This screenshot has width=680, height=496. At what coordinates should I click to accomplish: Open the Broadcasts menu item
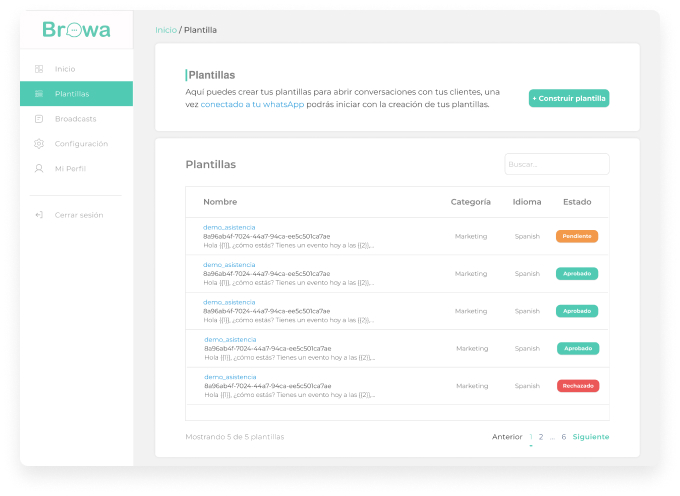coord(76,119)
